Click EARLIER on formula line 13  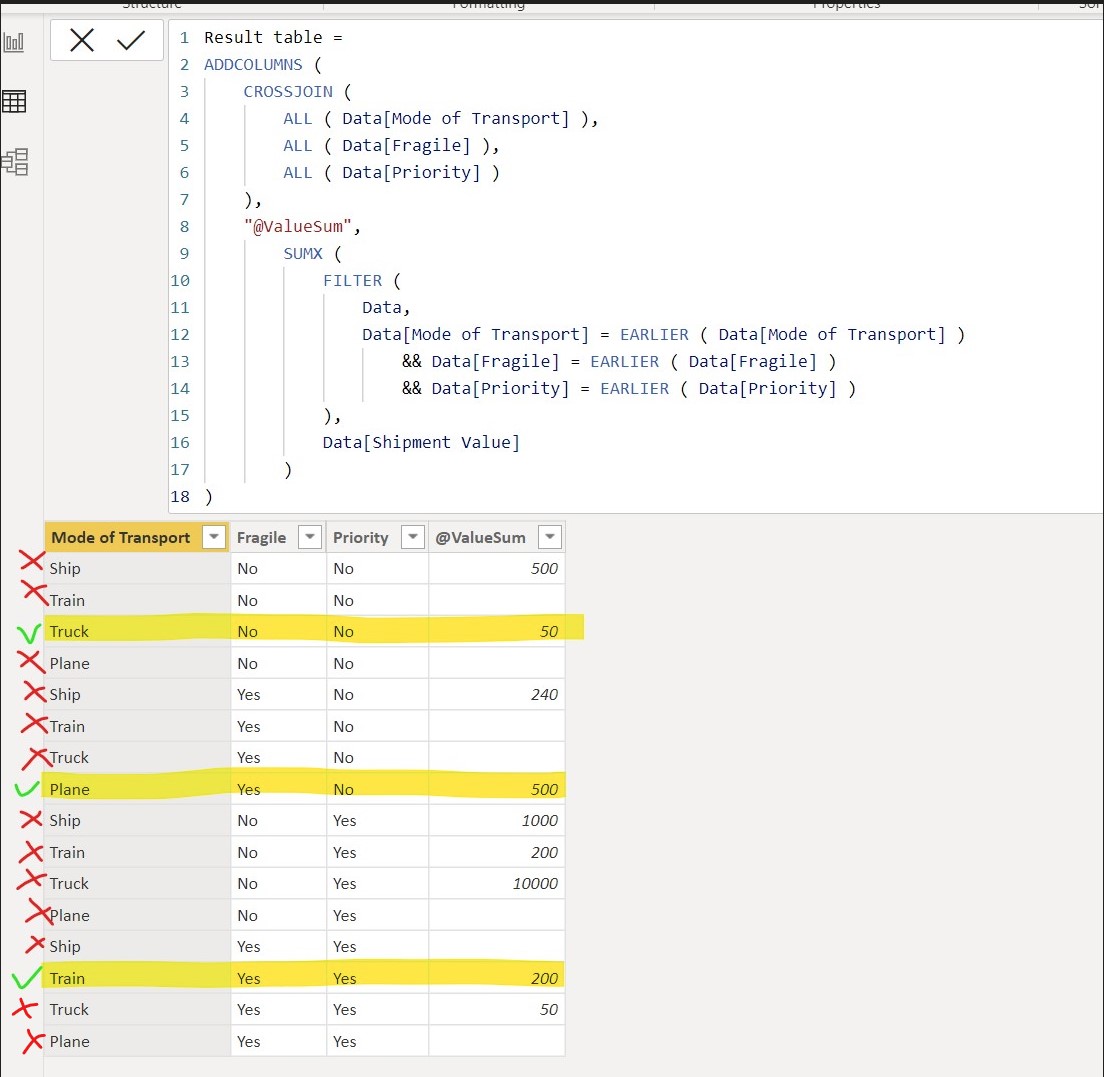tap(625, 362)
